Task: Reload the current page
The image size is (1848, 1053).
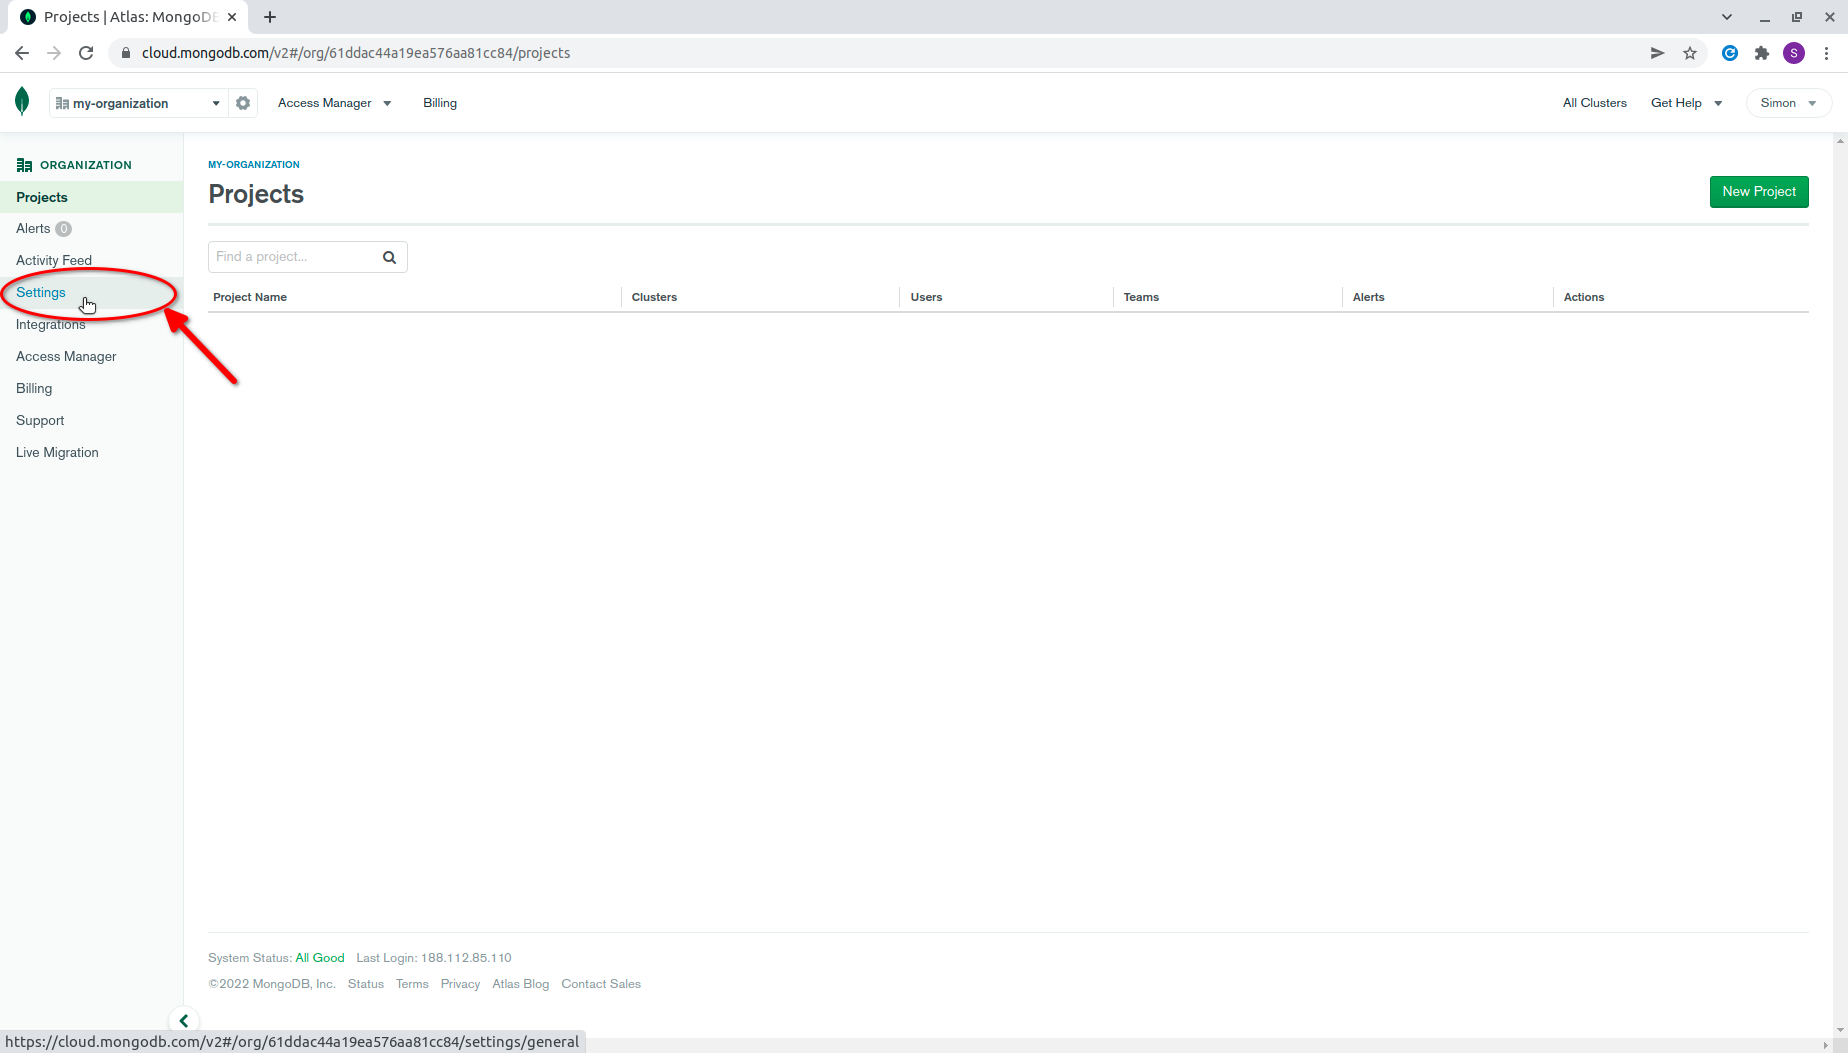Action: [x=86, y=53]
